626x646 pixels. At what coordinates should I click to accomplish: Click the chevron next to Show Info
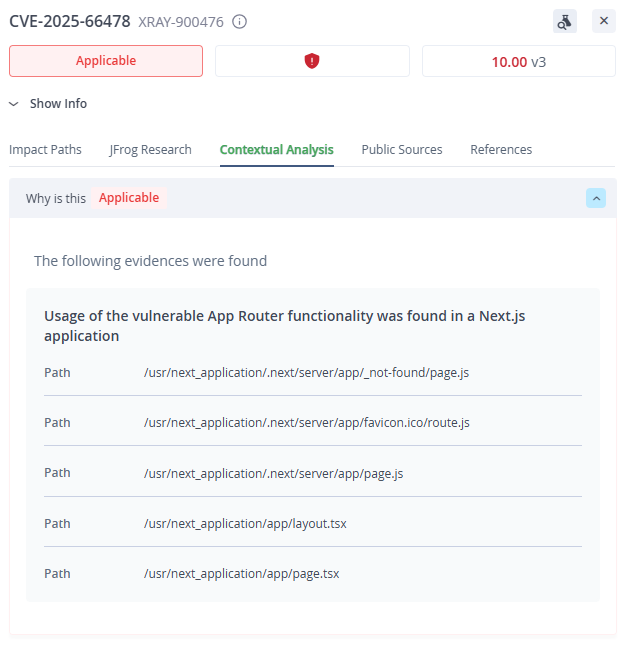pyautogui.click(x=14, y=103)
